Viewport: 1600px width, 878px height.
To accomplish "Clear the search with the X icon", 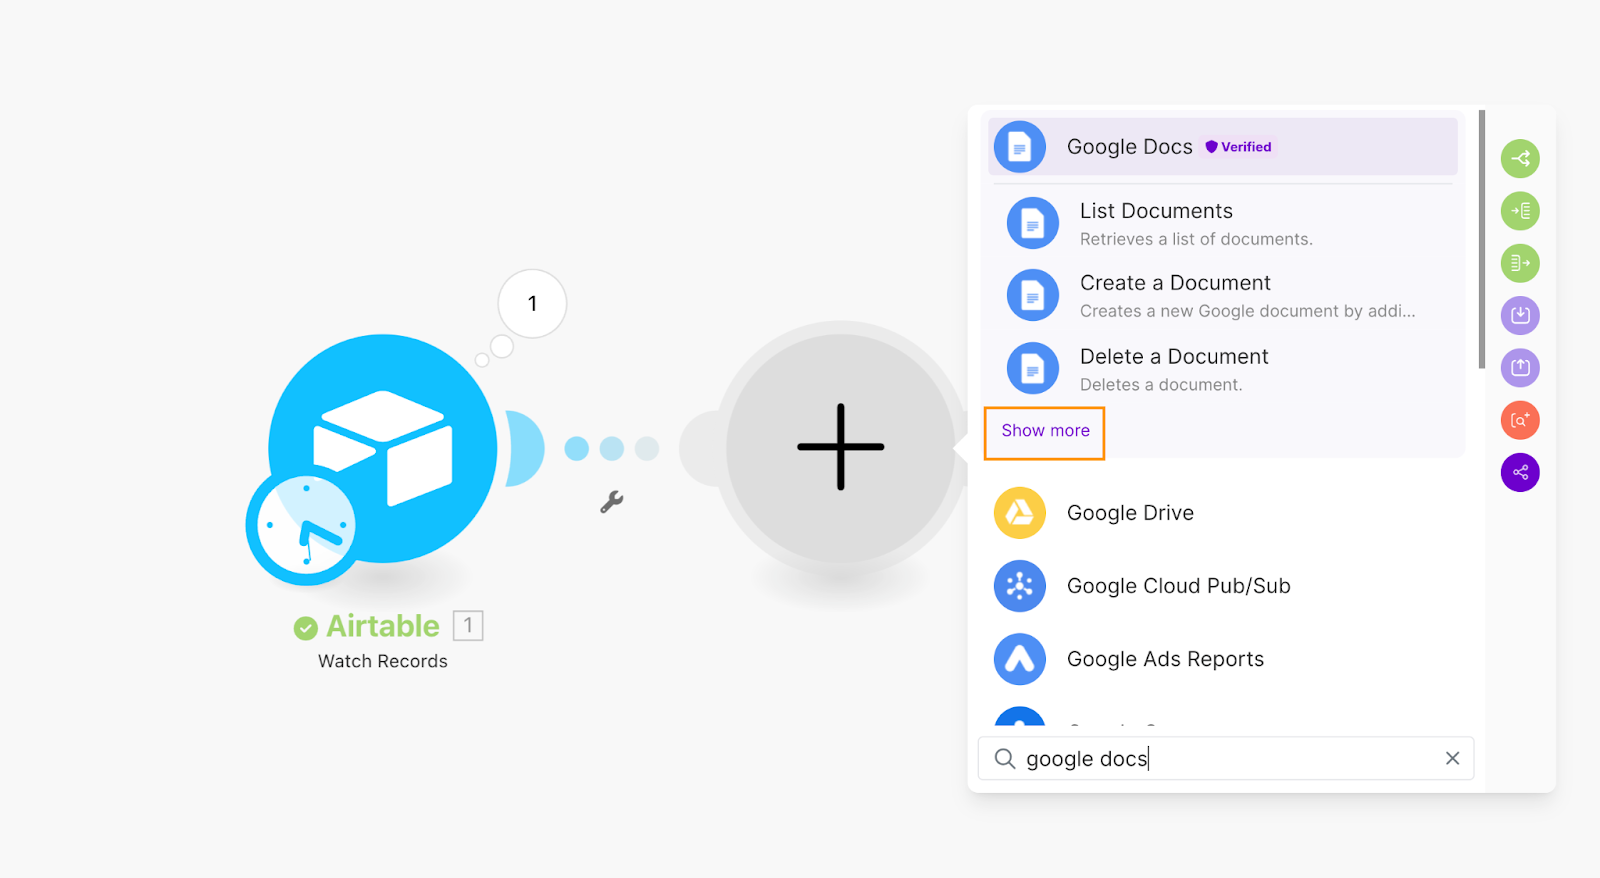I will coord(1452,759).
